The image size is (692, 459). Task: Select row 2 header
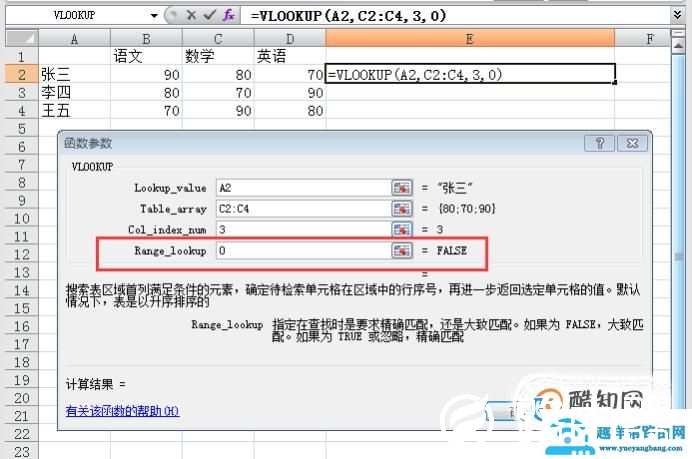[22, 75]
